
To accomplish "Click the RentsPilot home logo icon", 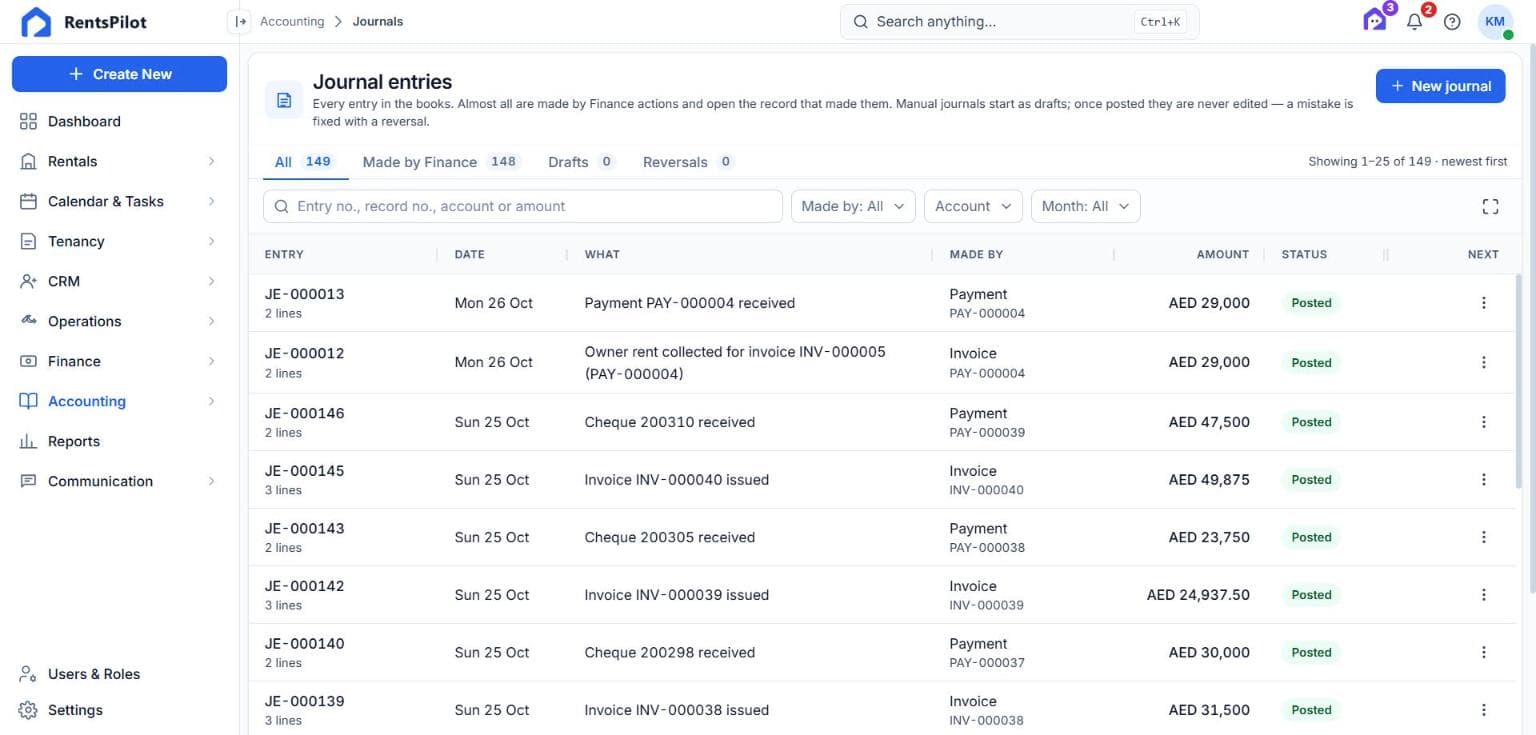I will 36,22.
